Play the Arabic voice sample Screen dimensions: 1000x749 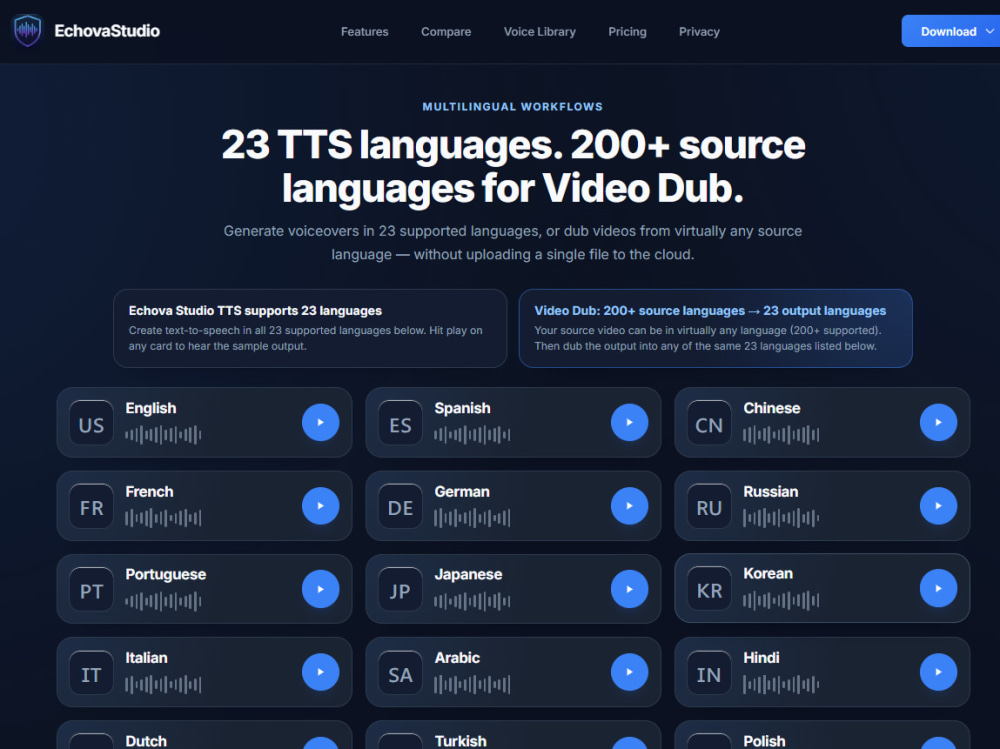coord(629,672)
